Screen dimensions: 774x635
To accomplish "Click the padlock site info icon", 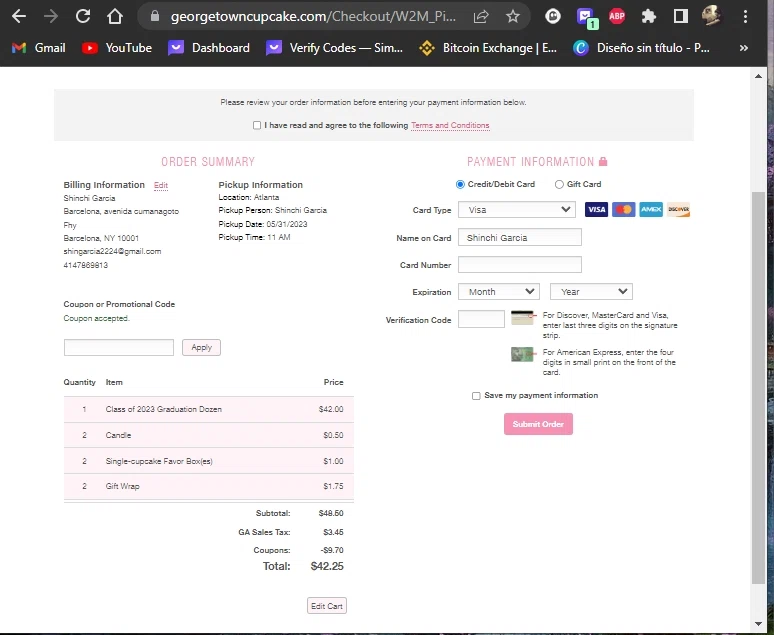I will tap(155, 16).
